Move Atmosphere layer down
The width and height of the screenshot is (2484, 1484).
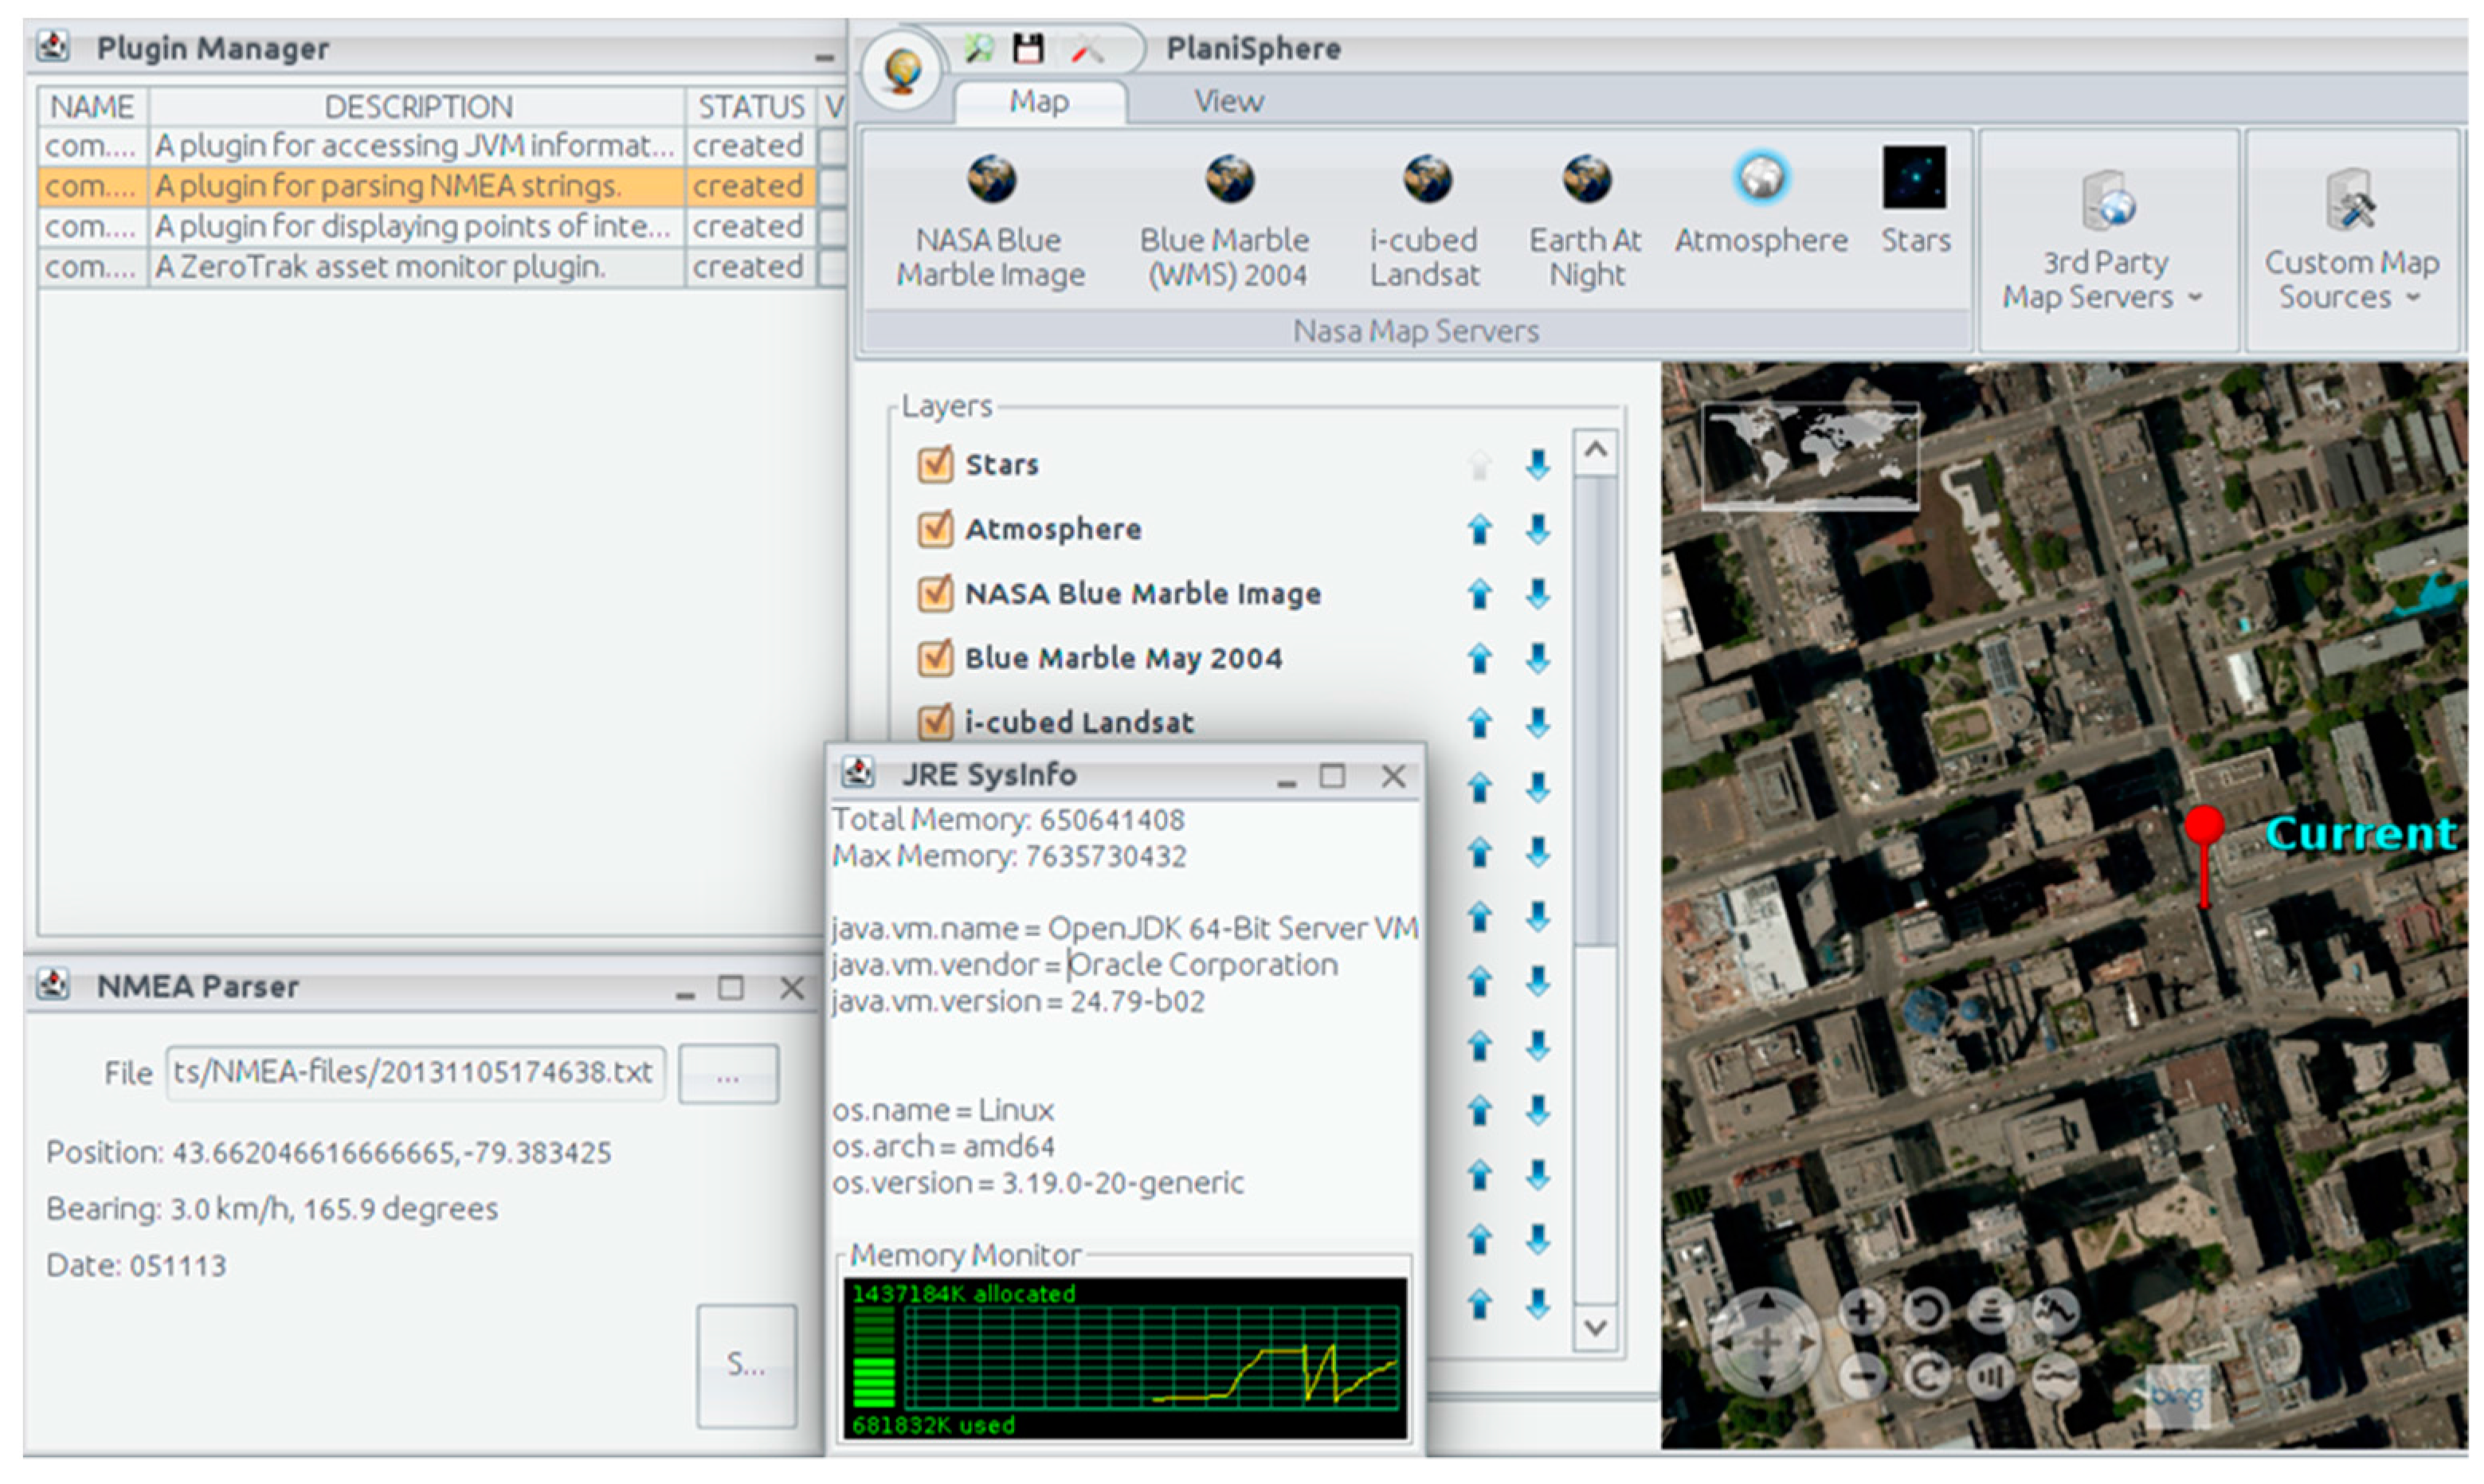tap(1538, 529)
